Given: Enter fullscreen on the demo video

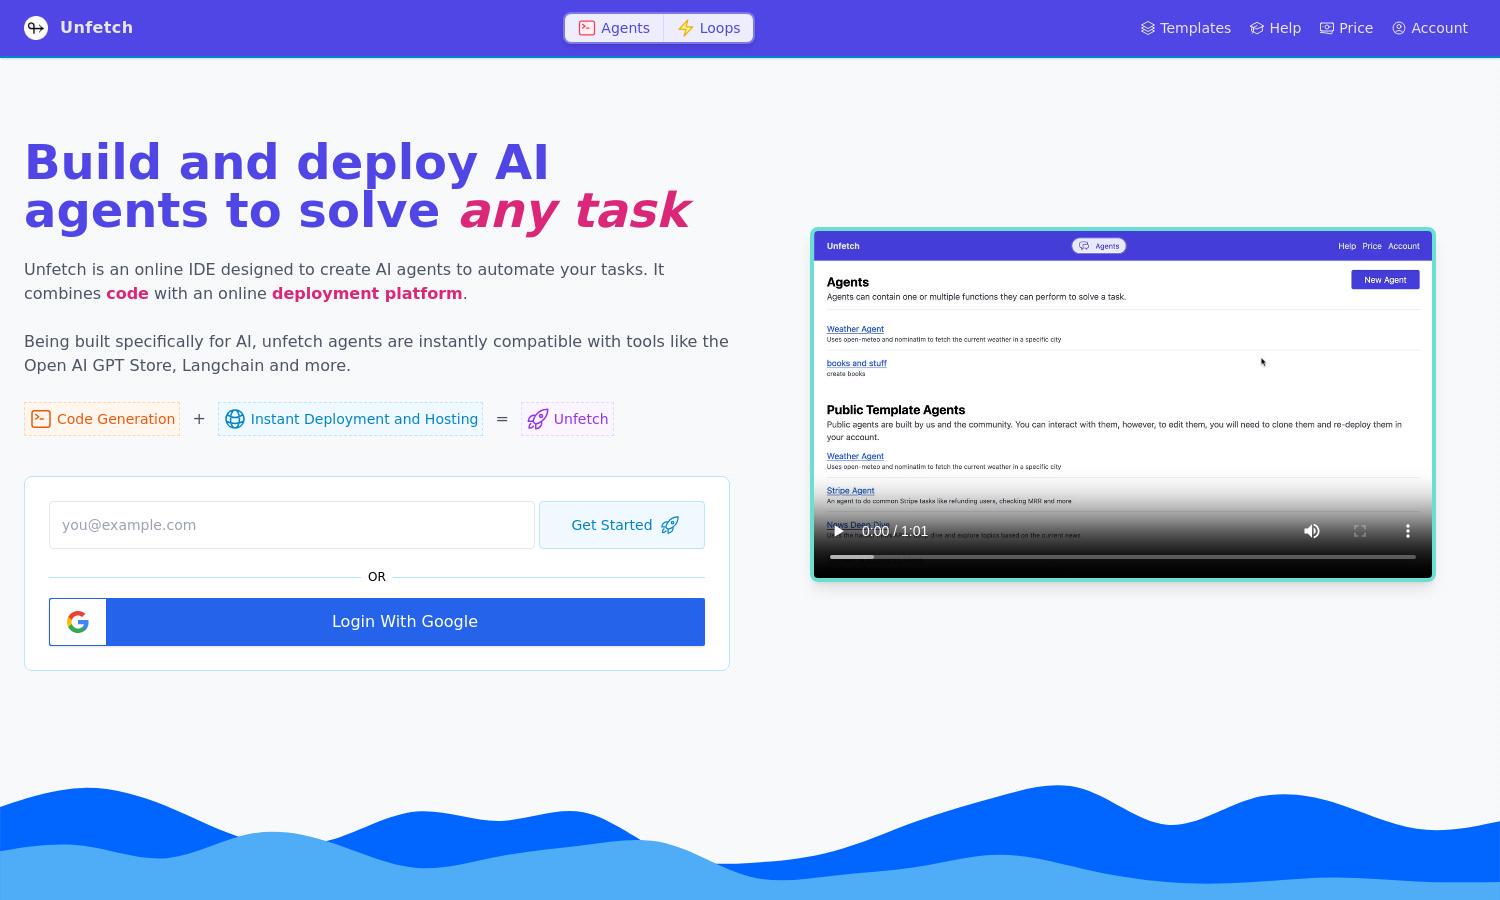Looking at the screenshot, I should point(1360,531).
